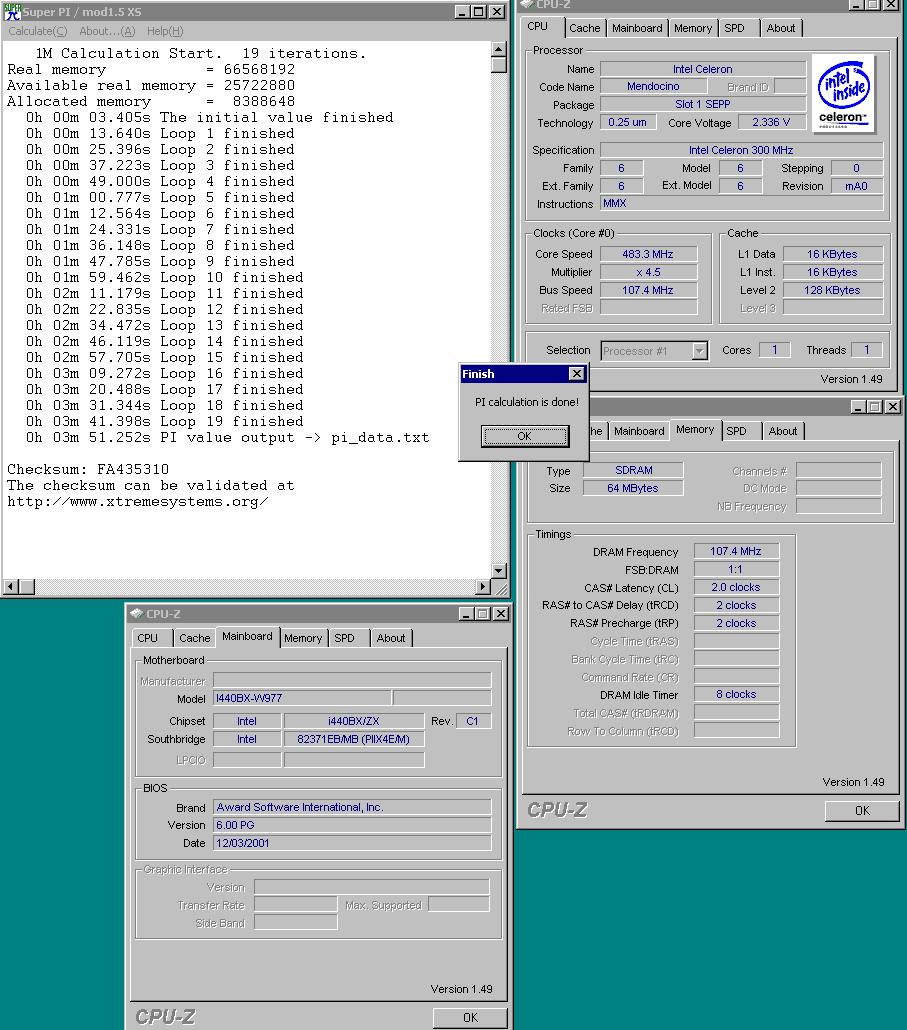Click Super PI vertical scrollbar up arrow
This screenshot has height=1030, width=907.
[x=499, y=49]
